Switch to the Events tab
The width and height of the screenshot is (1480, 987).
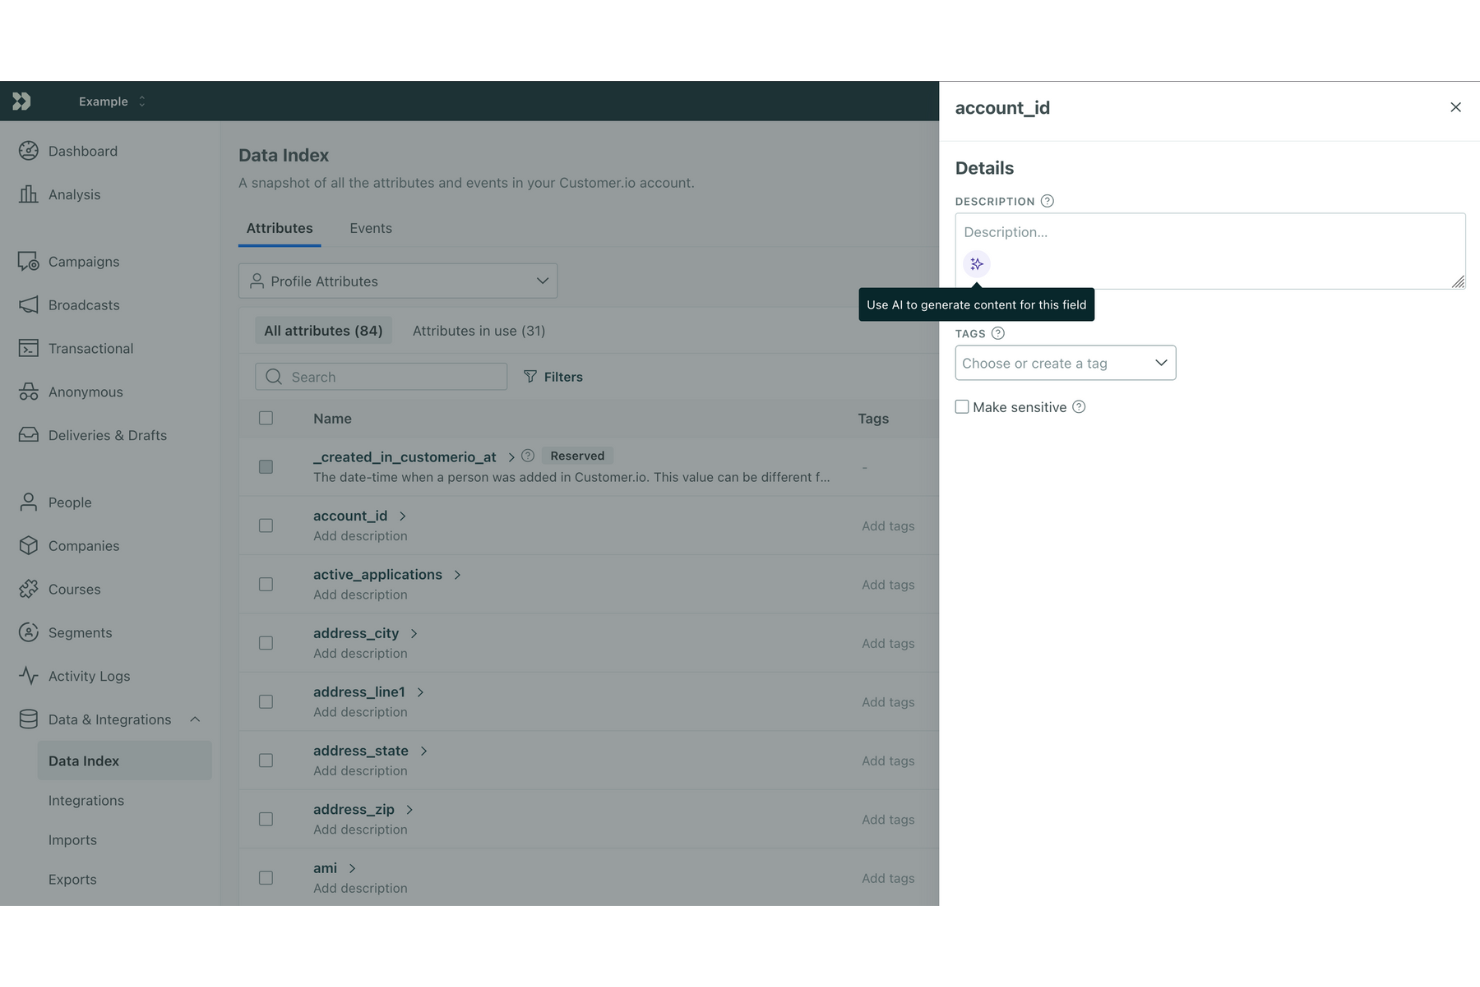[370, 228]
